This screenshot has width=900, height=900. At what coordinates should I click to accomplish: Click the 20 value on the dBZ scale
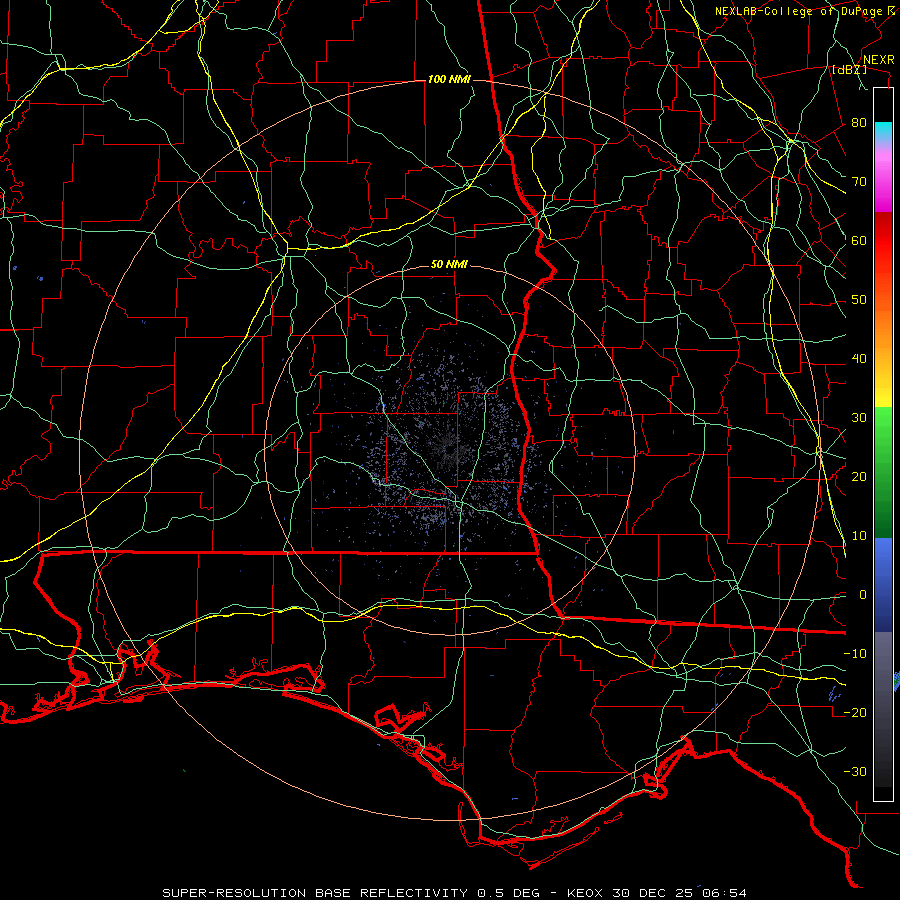[859, 477]
